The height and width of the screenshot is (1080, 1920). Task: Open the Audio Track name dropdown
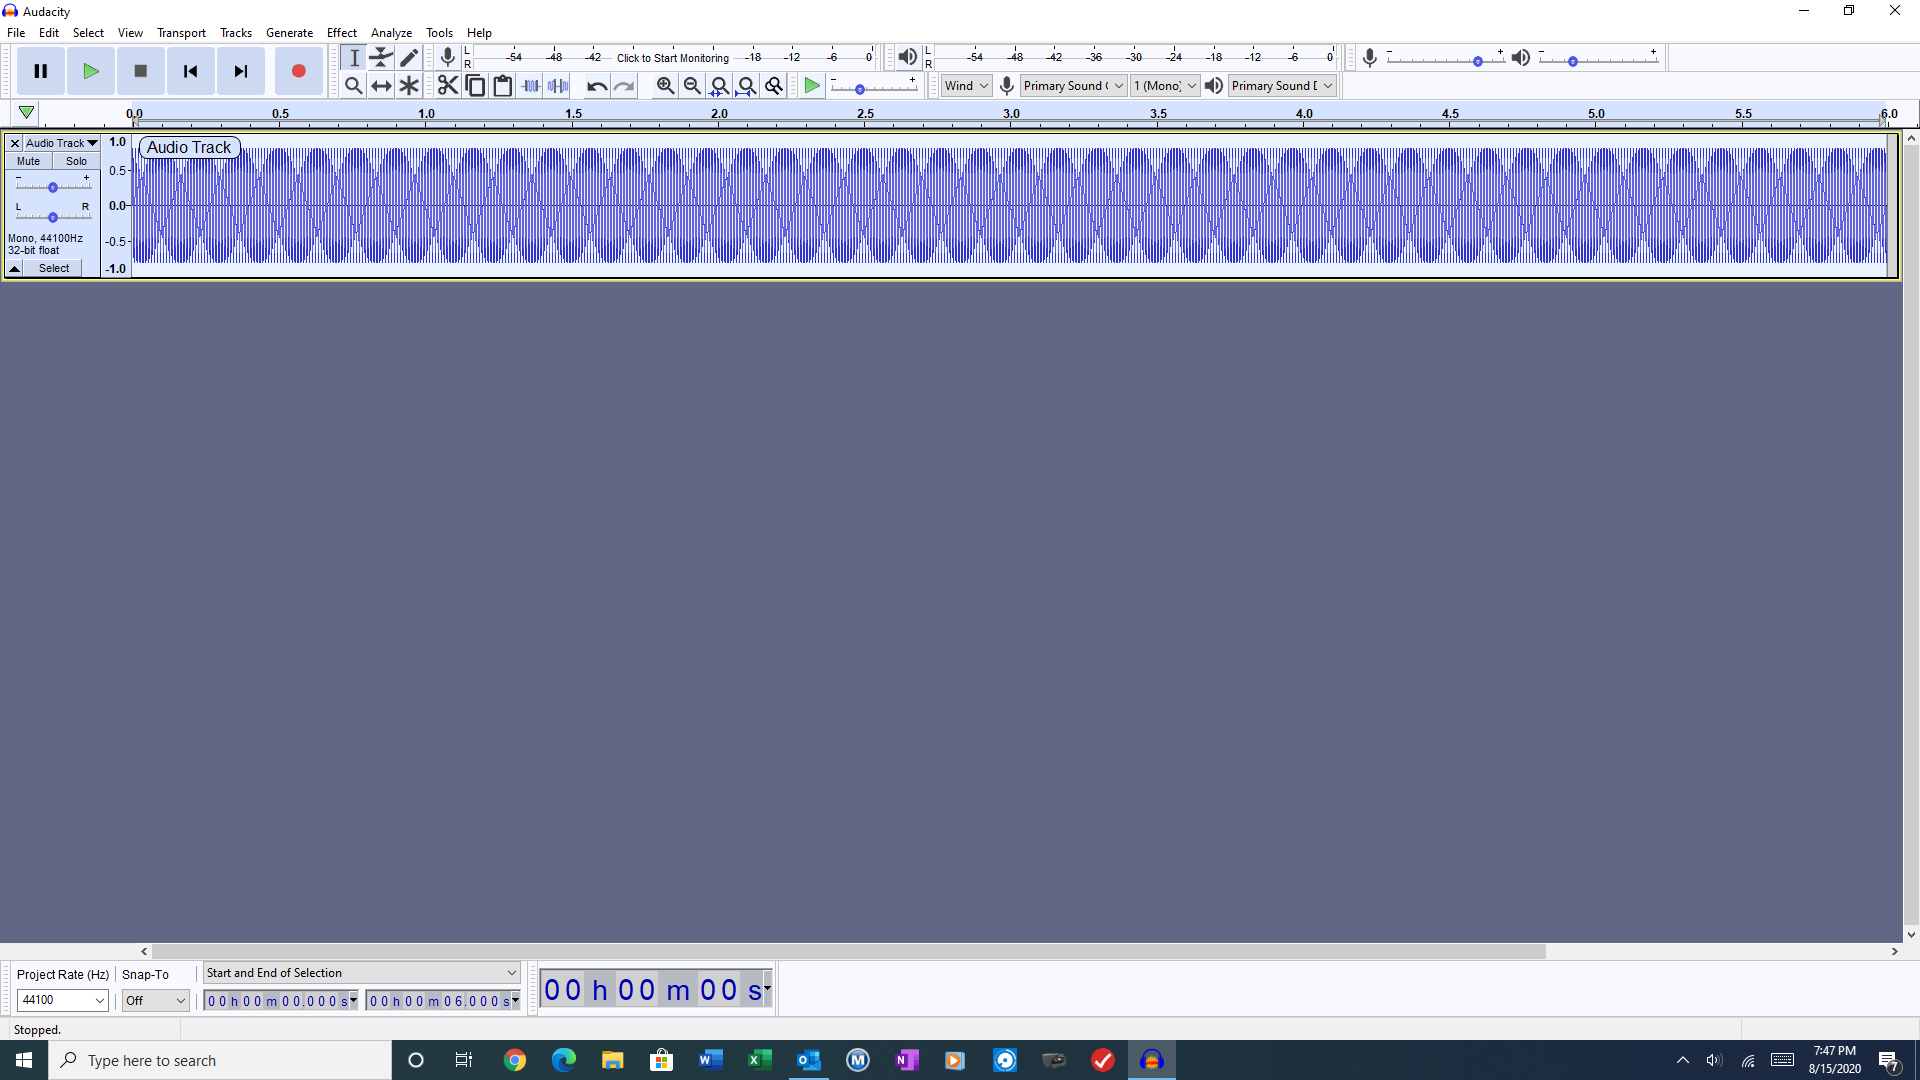[x=61, y=143]
